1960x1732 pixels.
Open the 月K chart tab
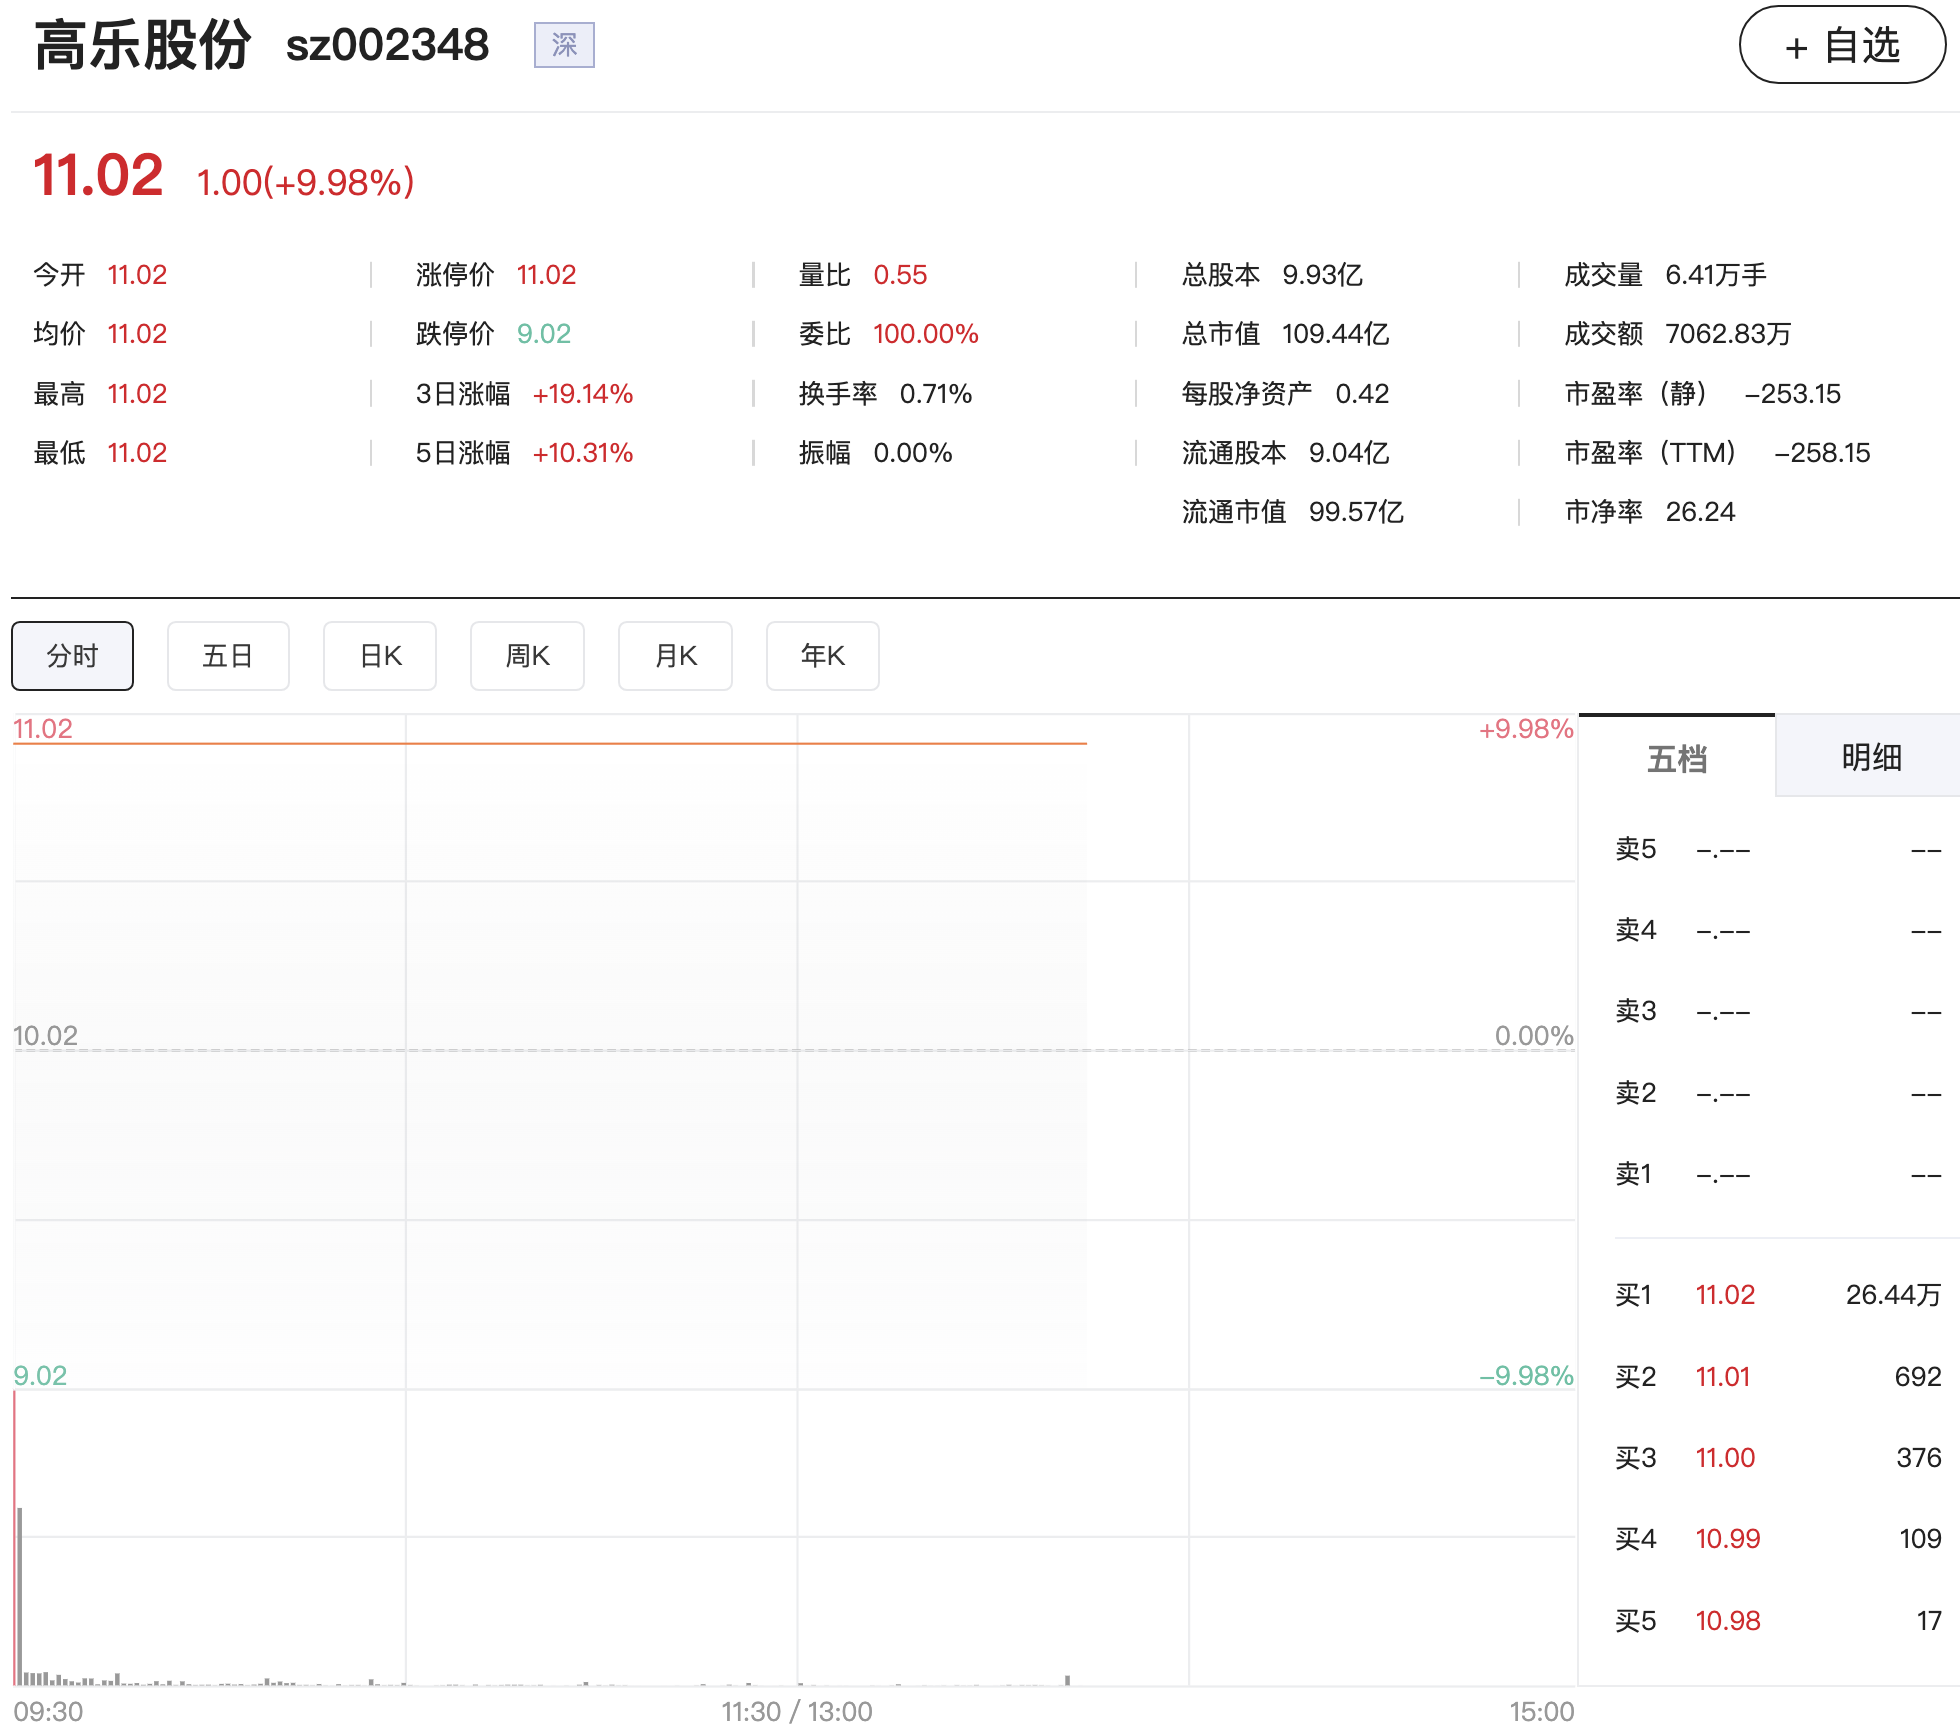pos(676,656)
